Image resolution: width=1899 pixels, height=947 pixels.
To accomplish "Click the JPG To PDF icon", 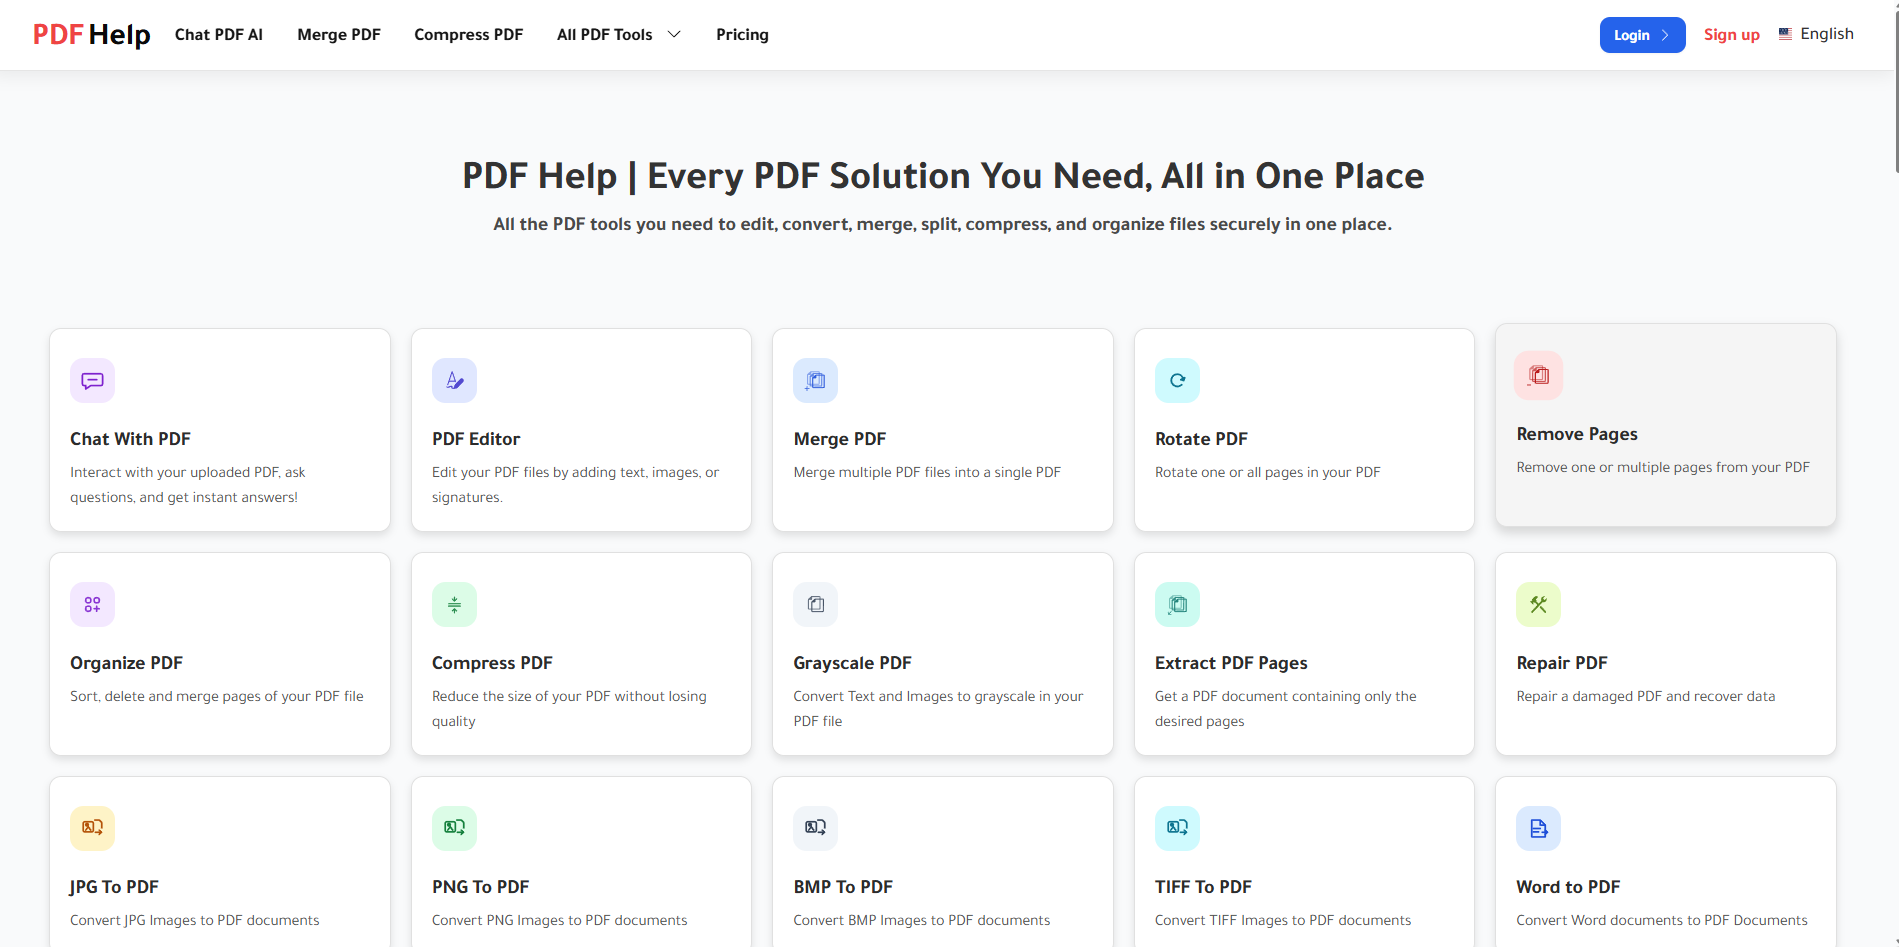I will click(92, 829).
